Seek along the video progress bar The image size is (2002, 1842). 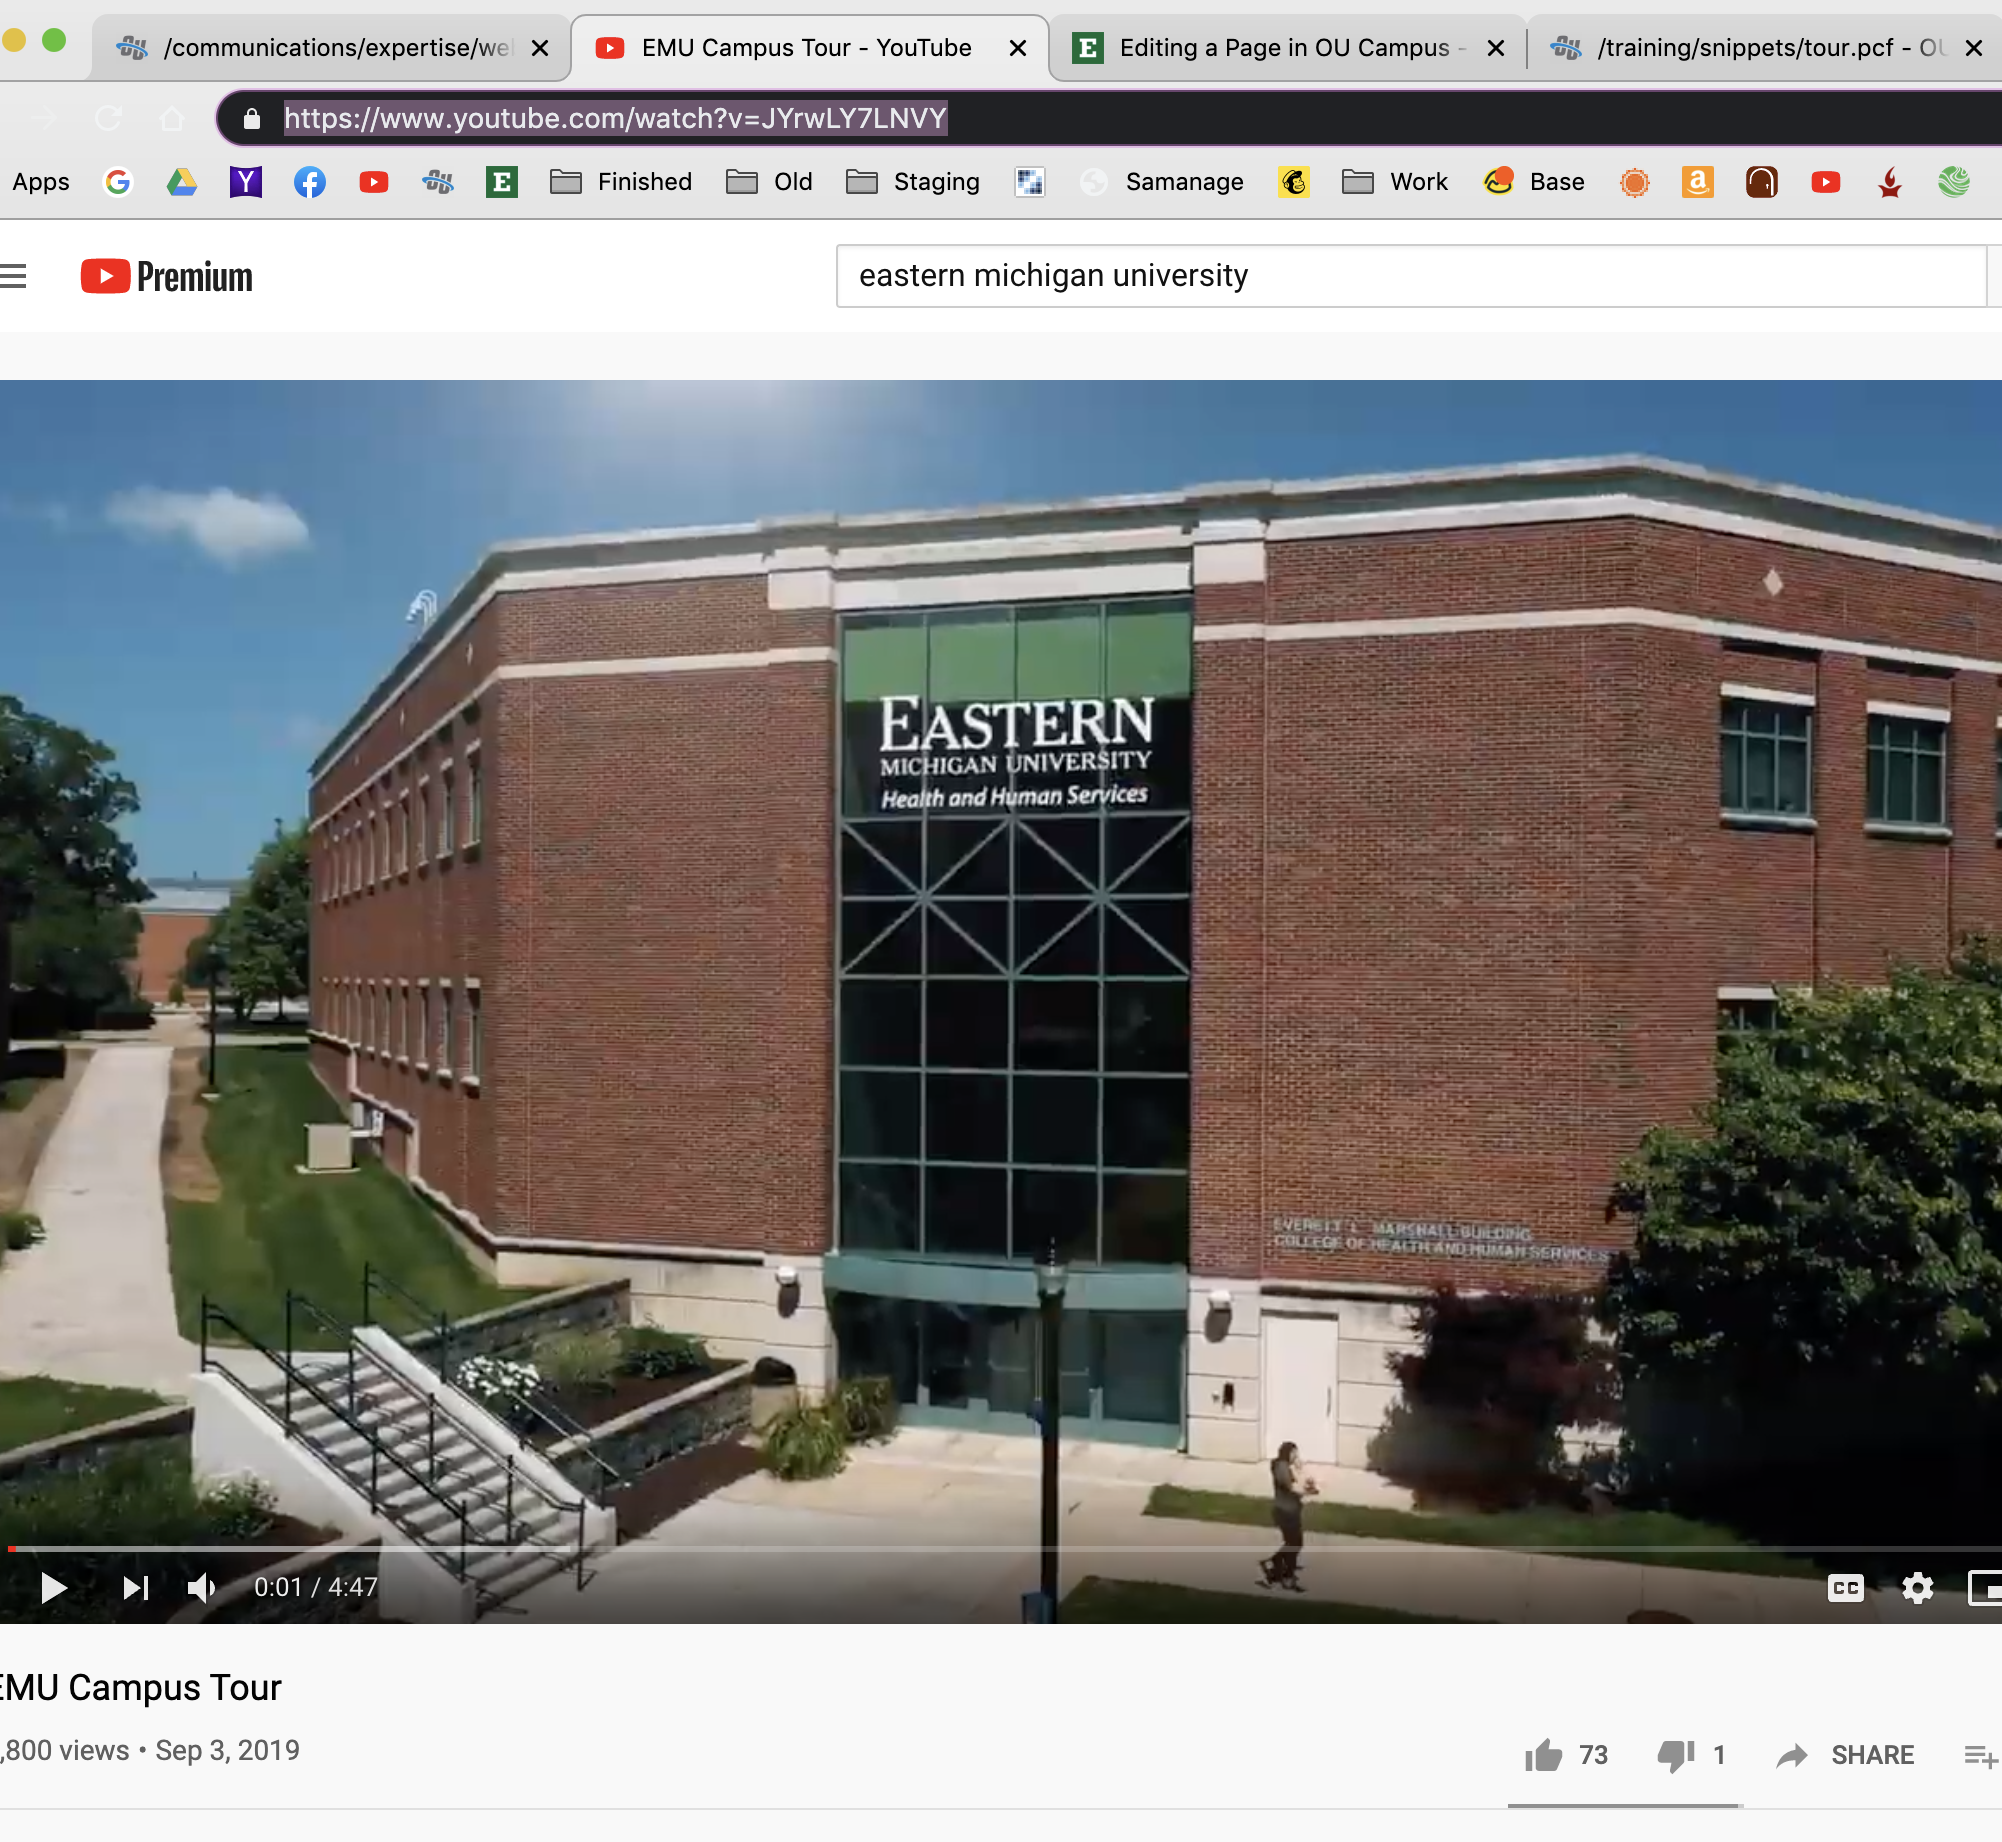(x=1001, y=1549)
